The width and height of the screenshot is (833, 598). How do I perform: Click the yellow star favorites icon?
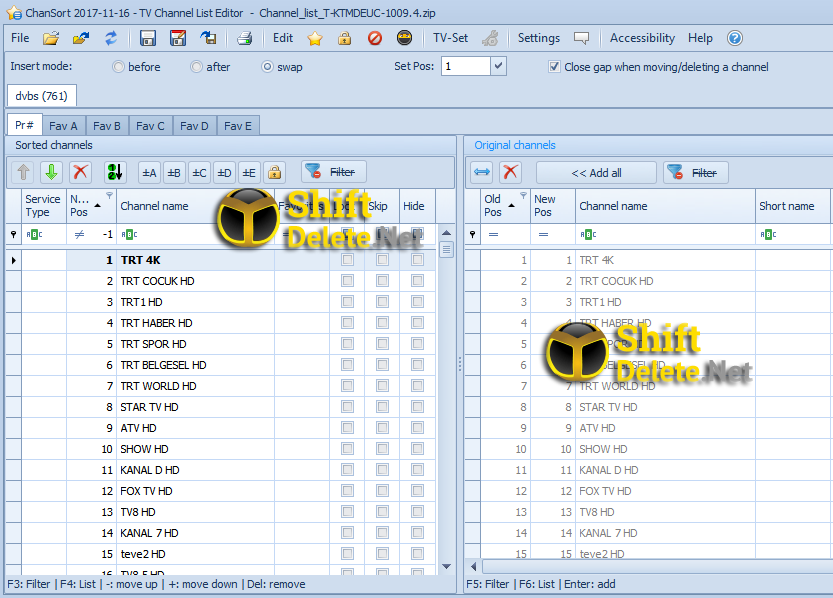pos(315,38)
